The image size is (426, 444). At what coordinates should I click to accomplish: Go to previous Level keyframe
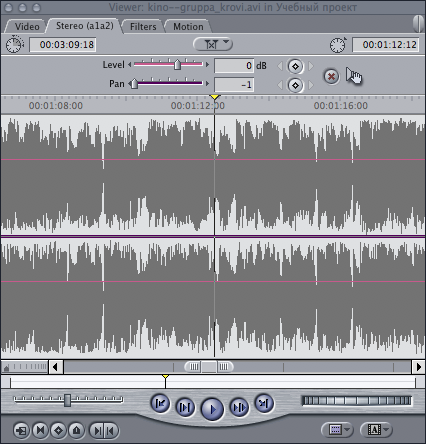[x=280, y=66]
